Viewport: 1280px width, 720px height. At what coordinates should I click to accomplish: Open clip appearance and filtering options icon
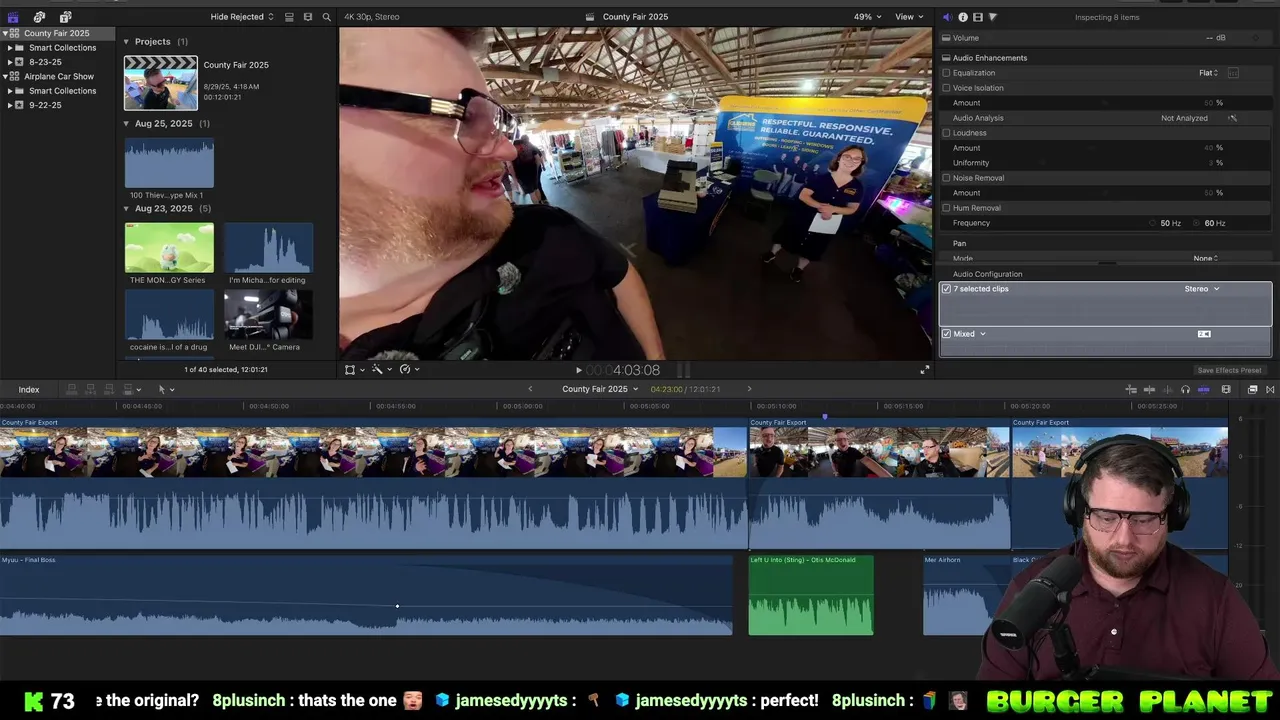coord(308,17)
